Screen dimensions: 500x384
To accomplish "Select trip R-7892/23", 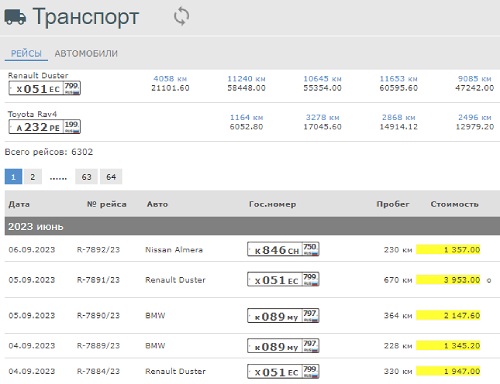I will (98, 250).
